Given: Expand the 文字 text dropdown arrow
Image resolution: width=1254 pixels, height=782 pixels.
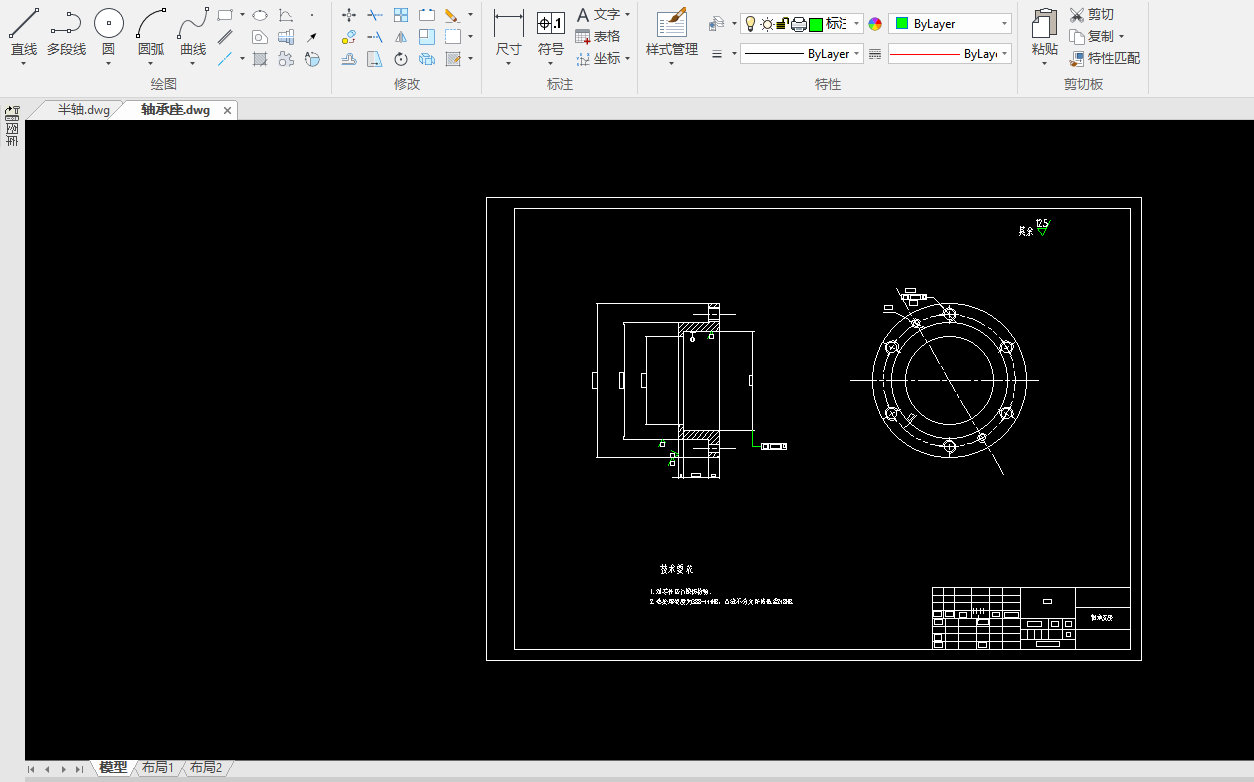Looking at the screenshot, I should point(627,15).
